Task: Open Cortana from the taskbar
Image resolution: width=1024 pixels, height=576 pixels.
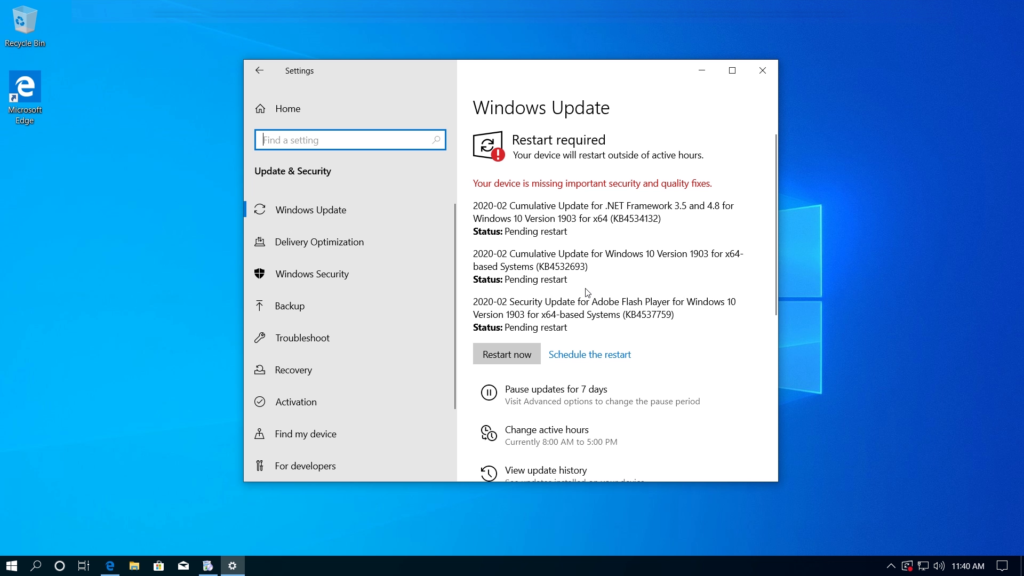Action: [59, 566]
